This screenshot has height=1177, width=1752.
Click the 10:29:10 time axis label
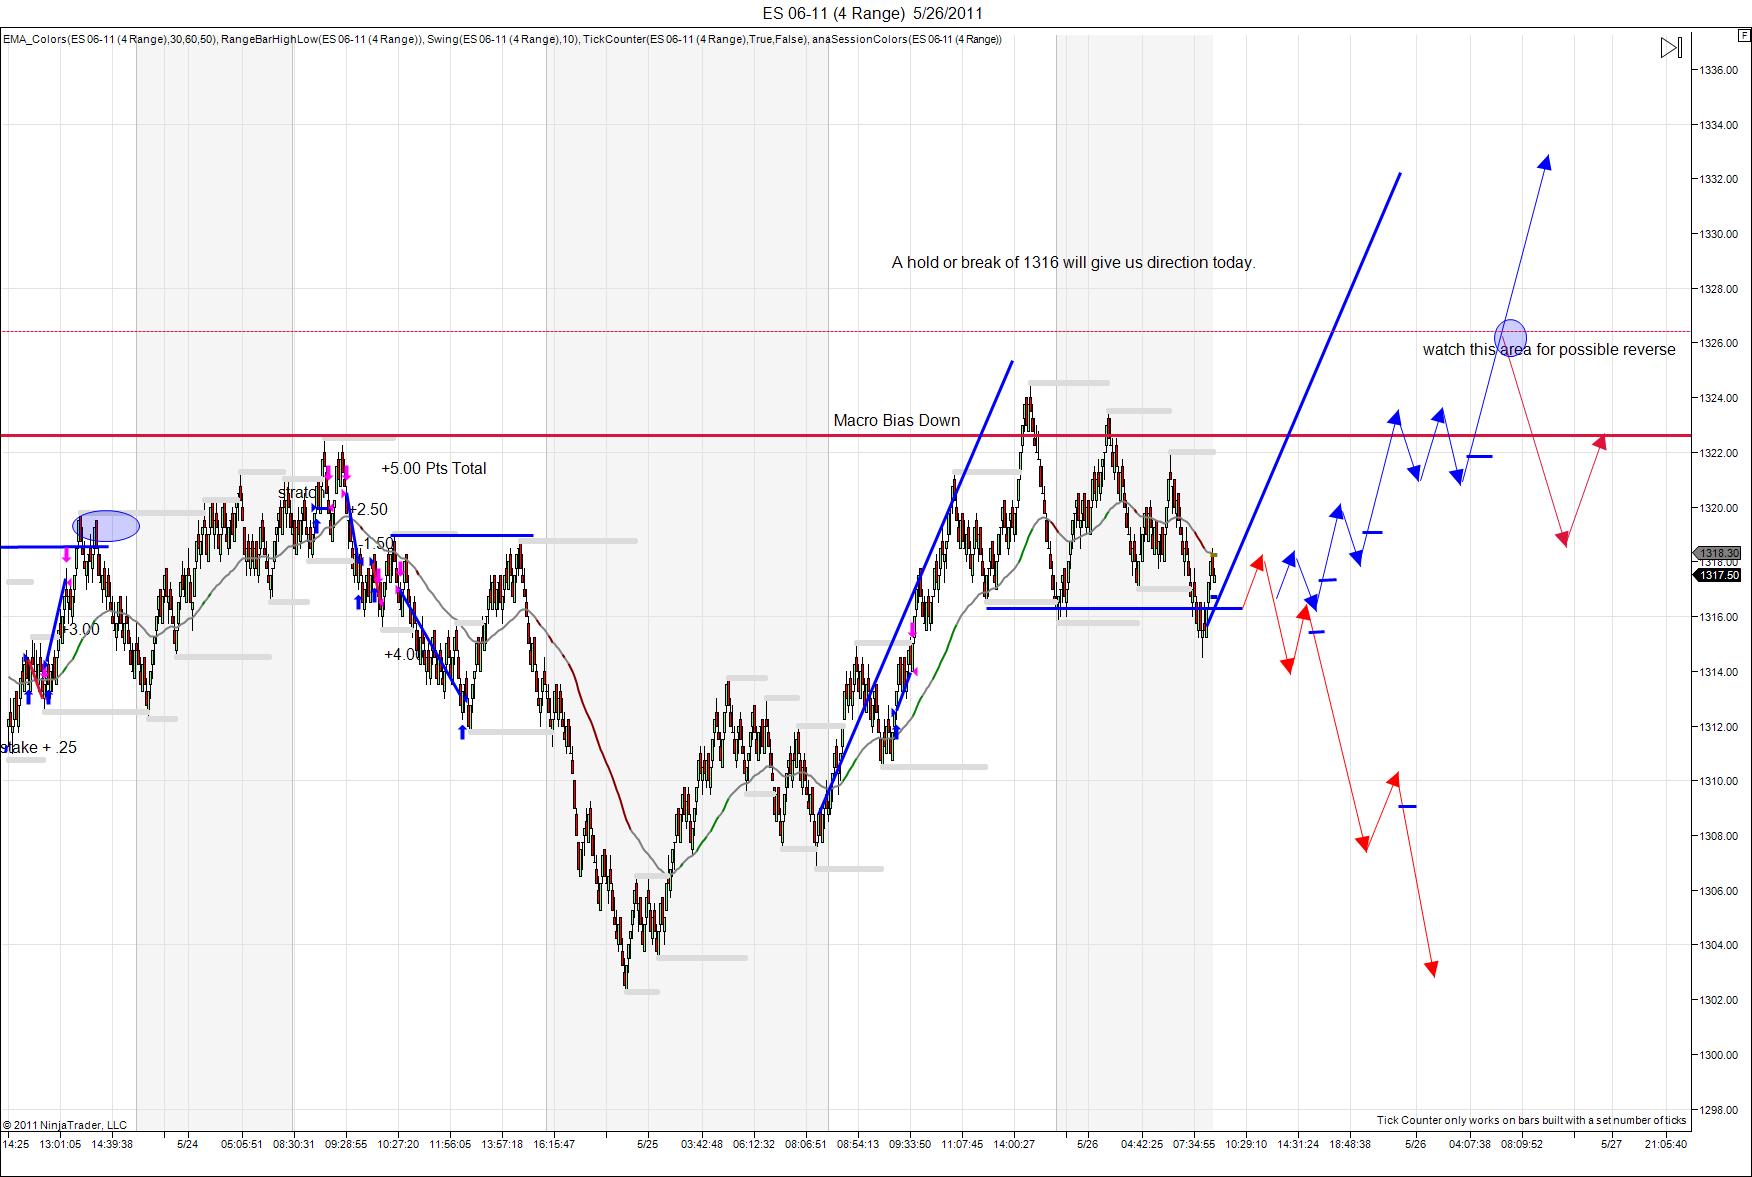[1246, 1144]
